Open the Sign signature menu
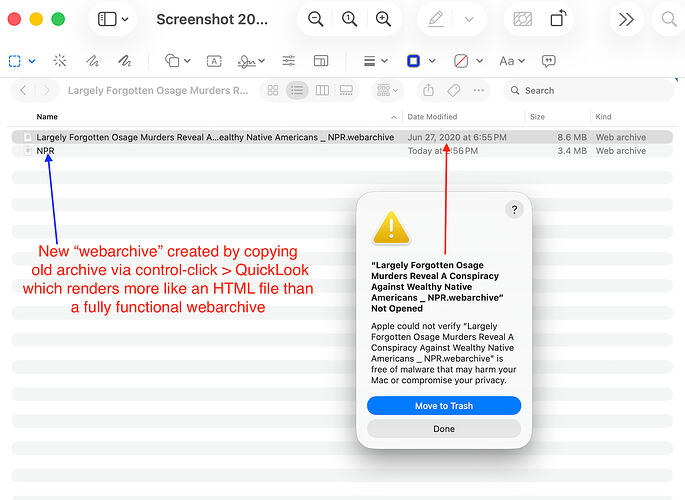 (251, 61)
